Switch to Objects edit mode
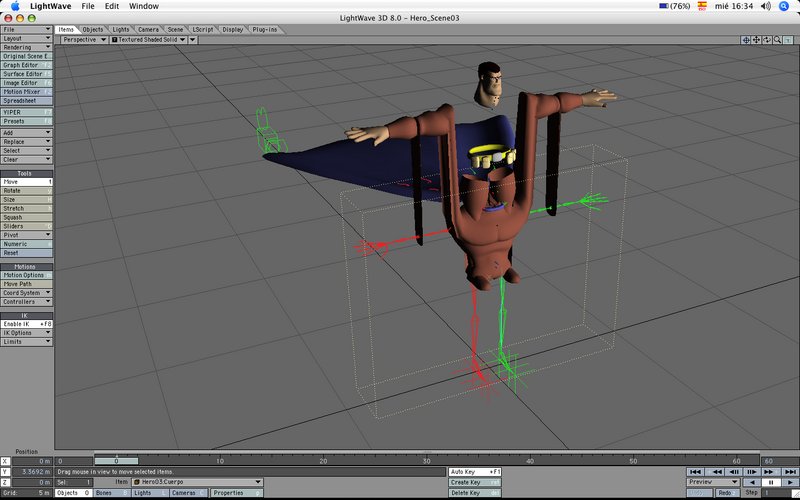This screenshot has width=800, height=500. point(73,493)
